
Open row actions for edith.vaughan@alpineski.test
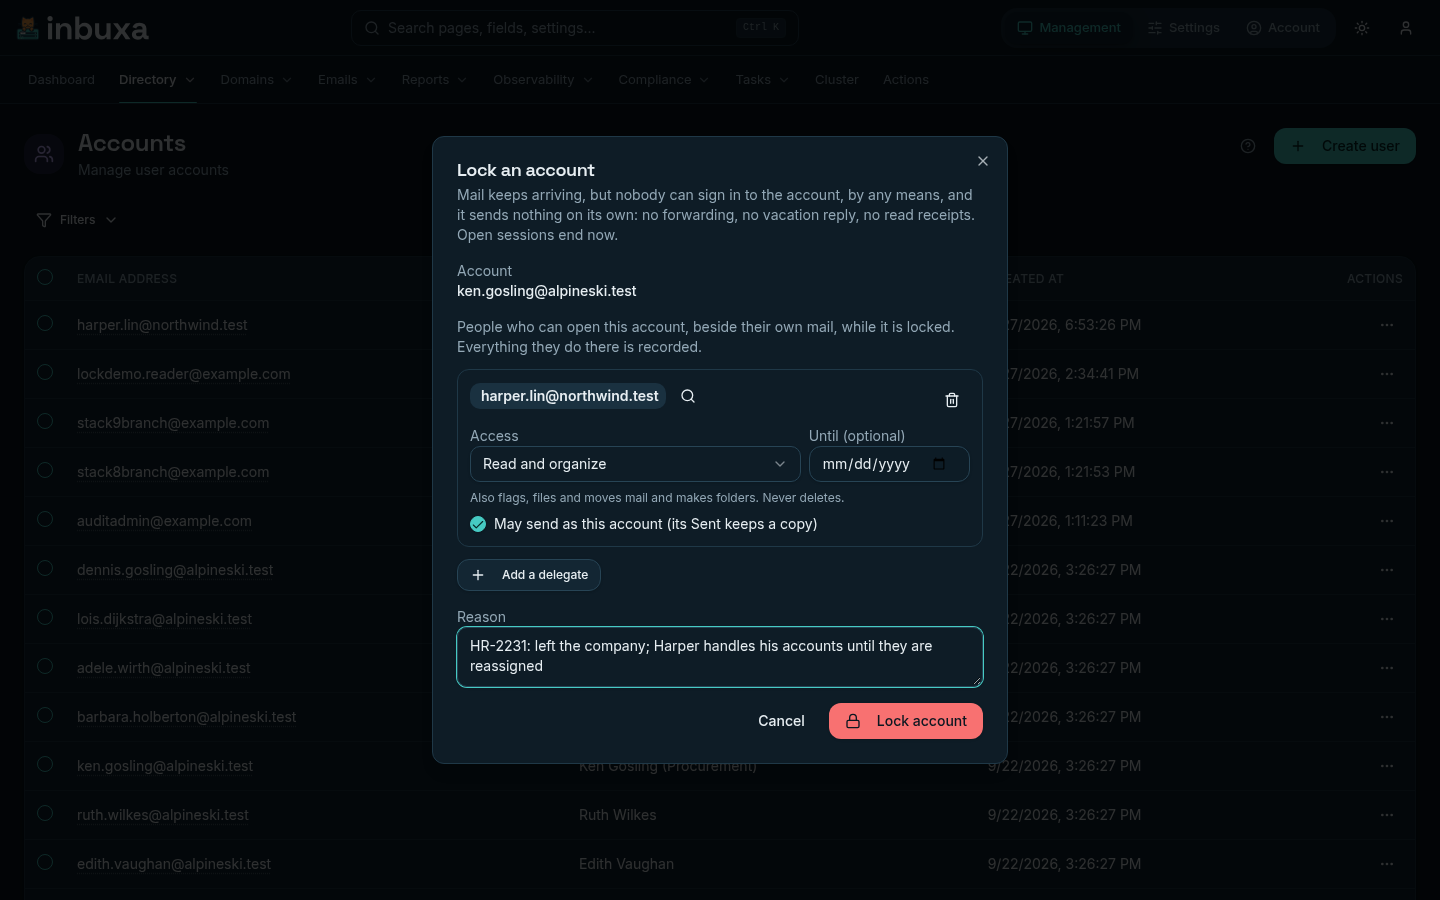coord(1387,864)
